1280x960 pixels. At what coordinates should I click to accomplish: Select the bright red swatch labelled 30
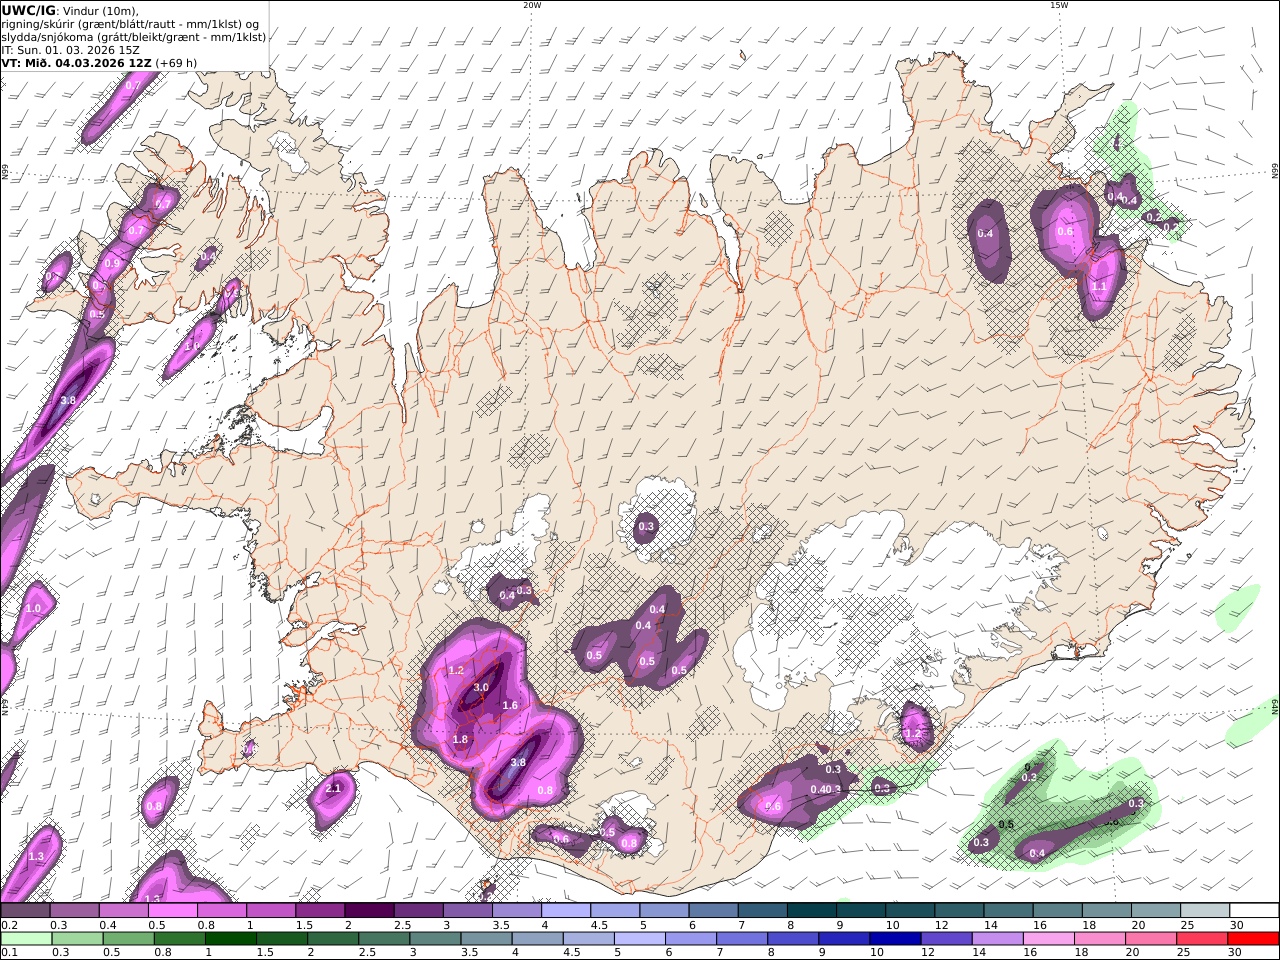coord(1253,939)
